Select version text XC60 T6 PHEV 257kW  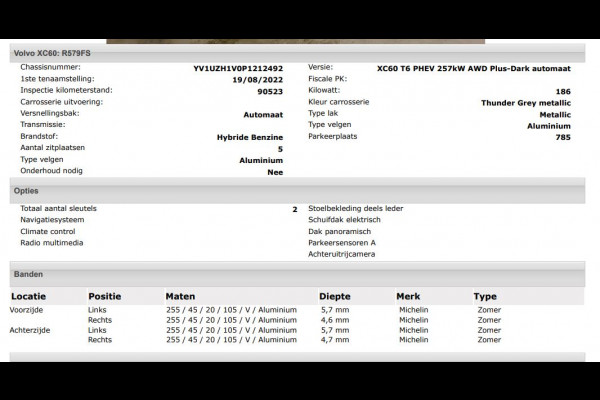pos(421,69)
